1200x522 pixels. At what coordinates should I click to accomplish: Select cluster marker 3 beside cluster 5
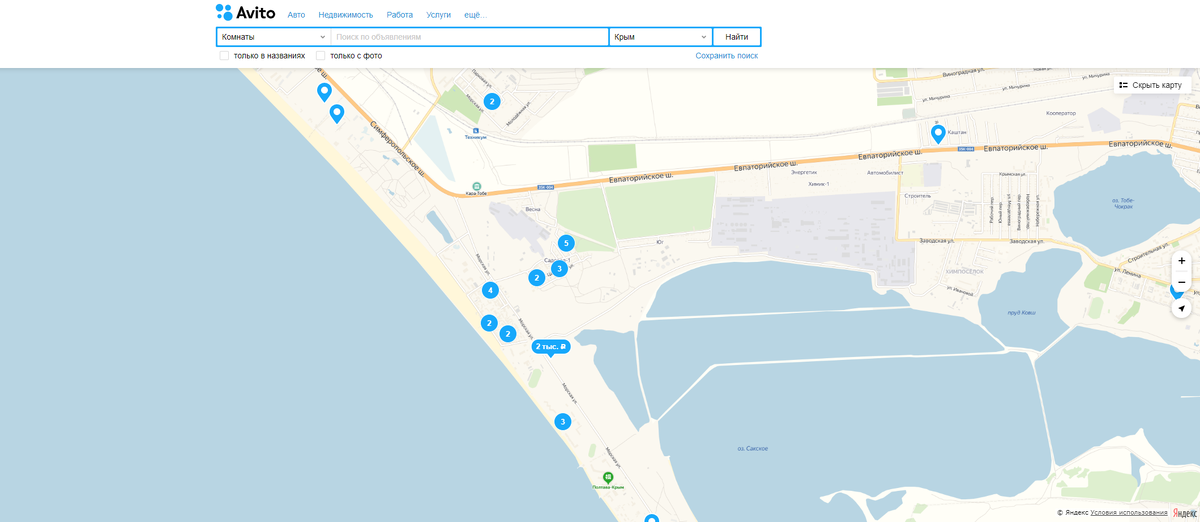point(559,268)
